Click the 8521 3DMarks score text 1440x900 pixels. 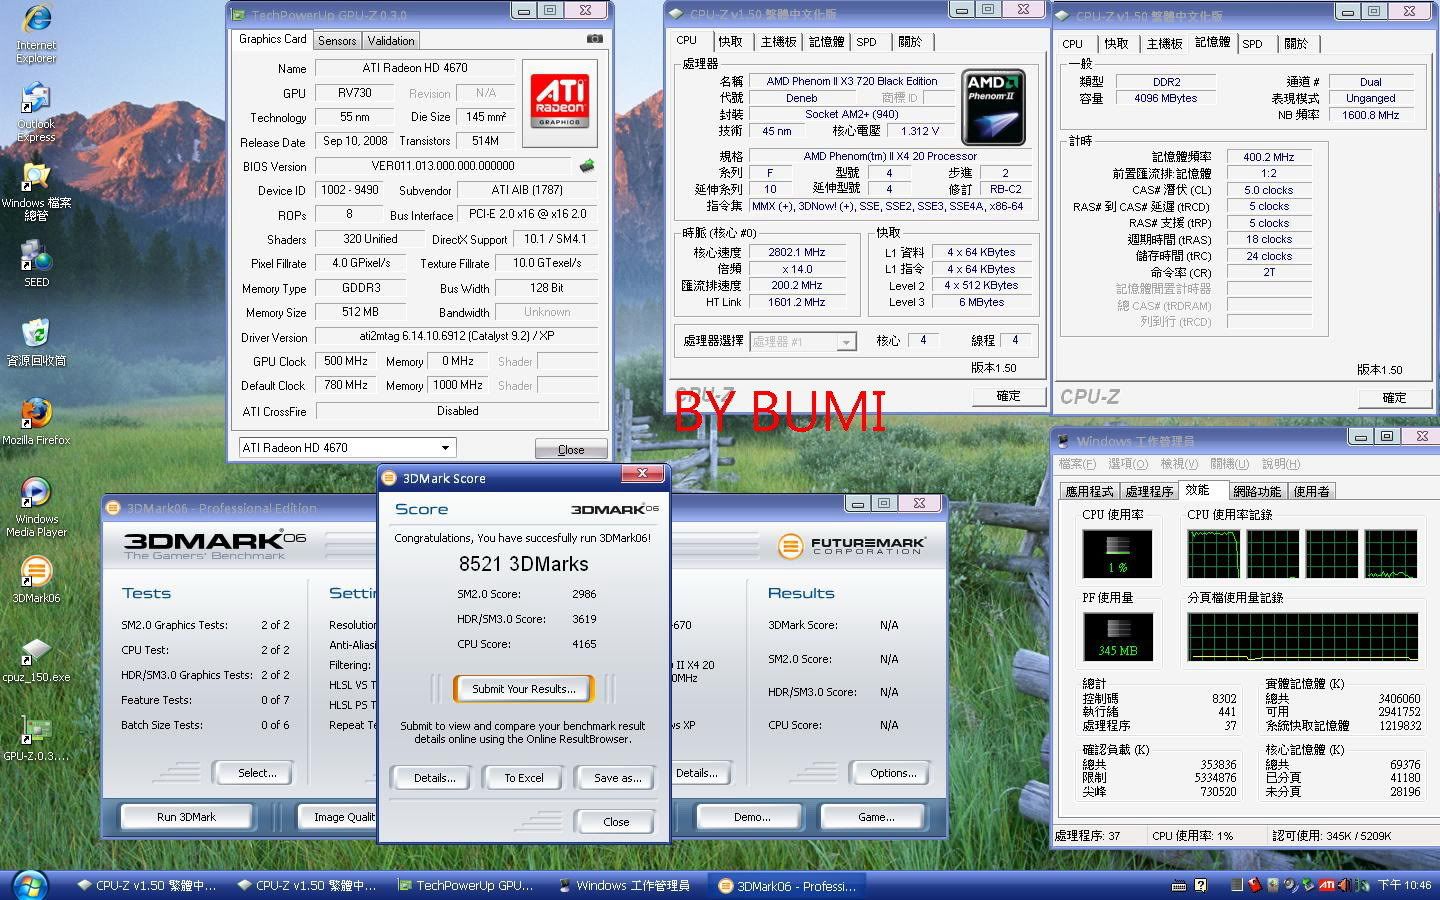(523, 564)
